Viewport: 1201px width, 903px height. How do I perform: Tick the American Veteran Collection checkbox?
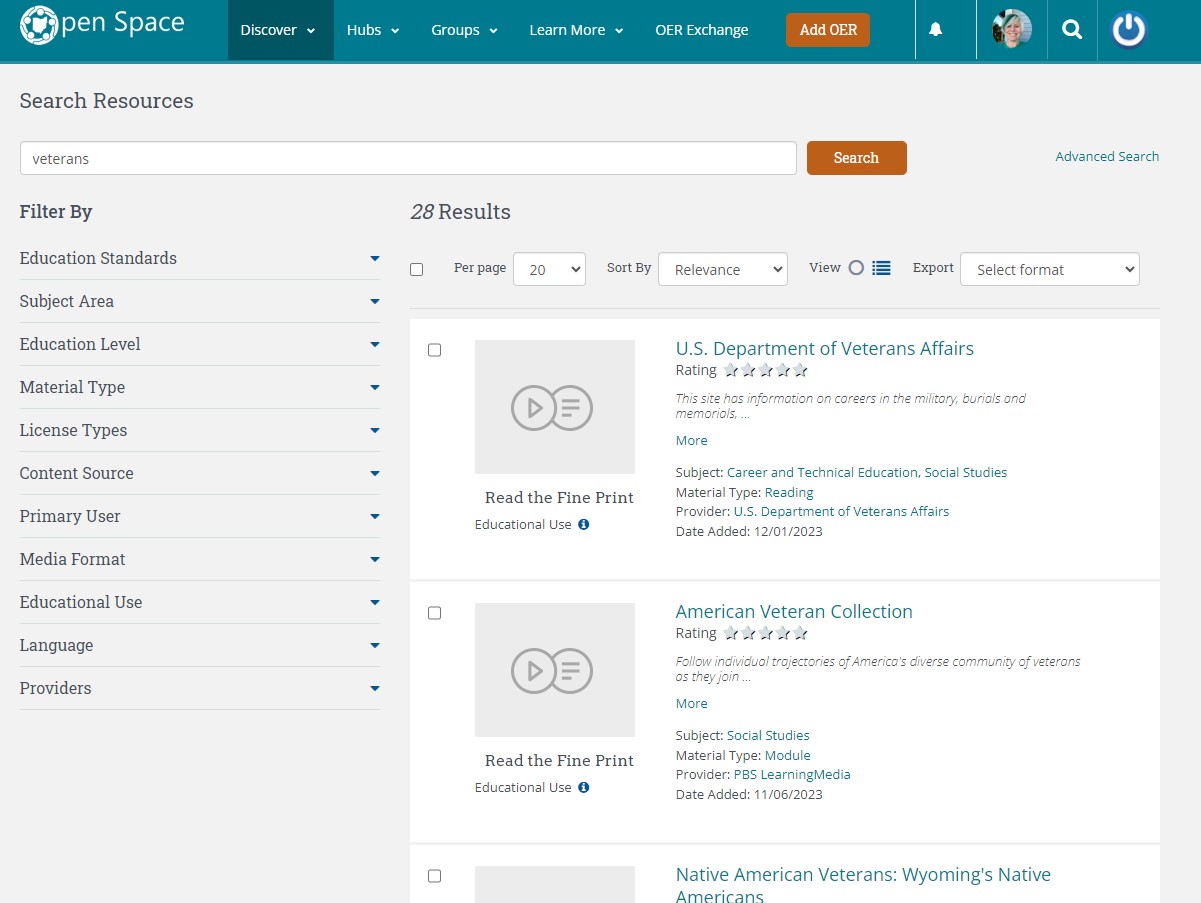434,613
